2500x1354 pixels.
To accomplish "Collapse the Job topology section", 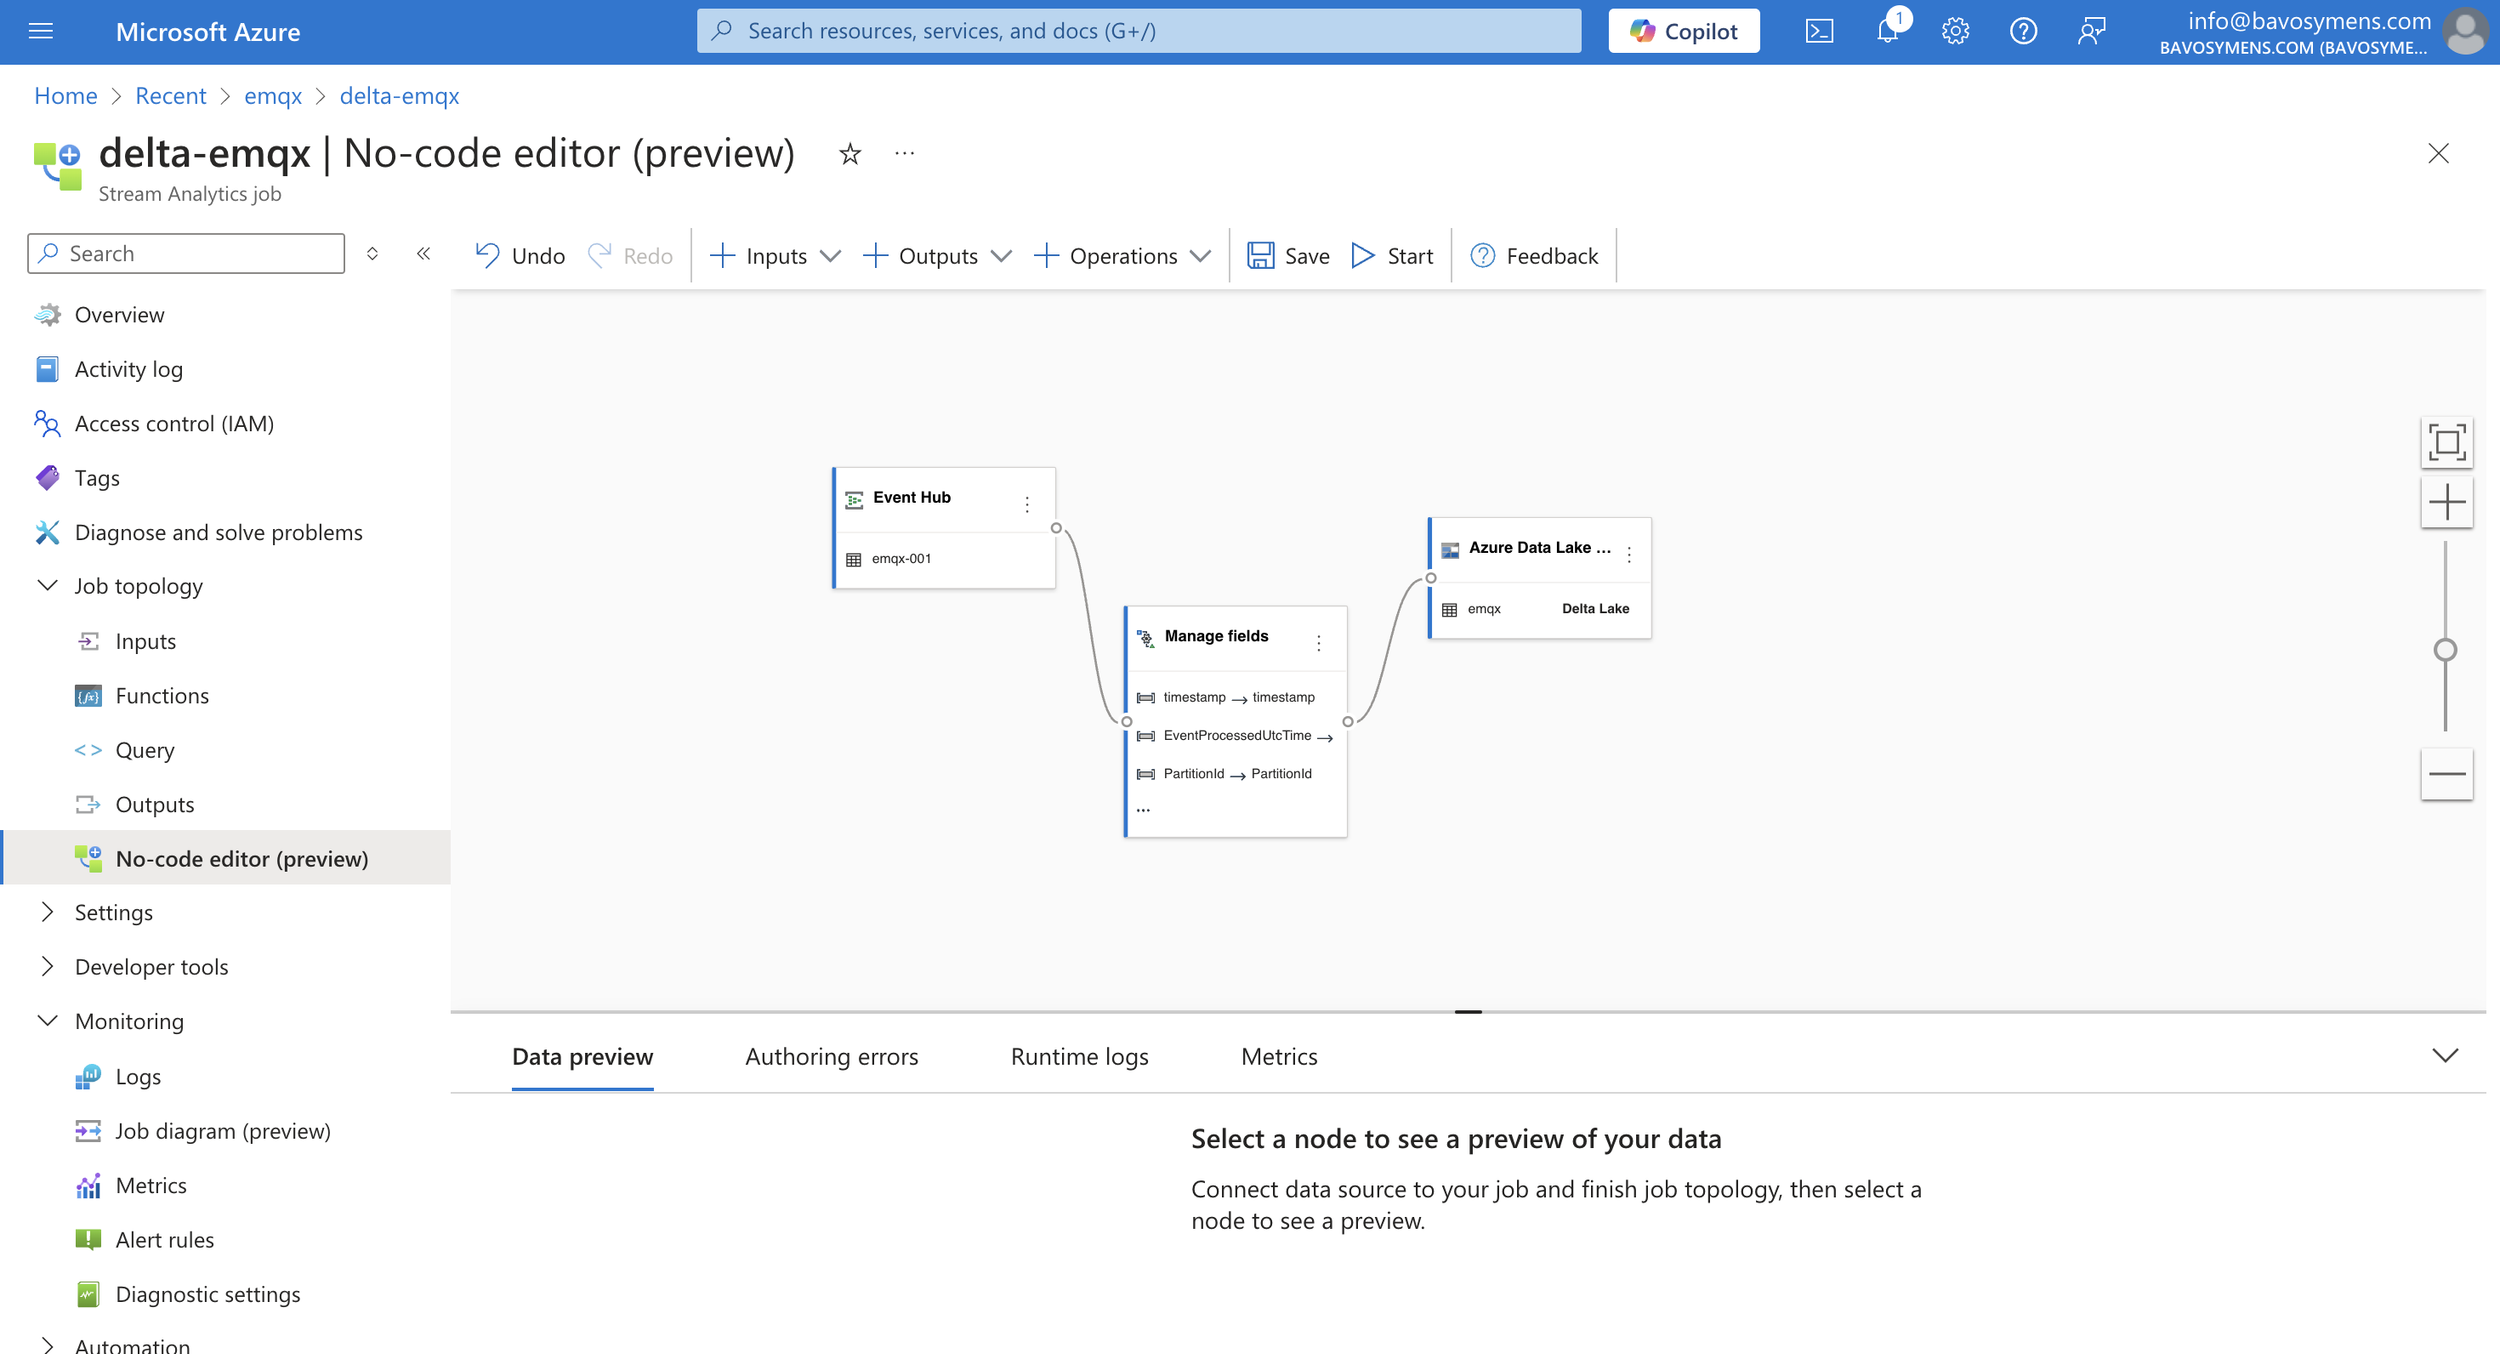I will pos(47,585).
